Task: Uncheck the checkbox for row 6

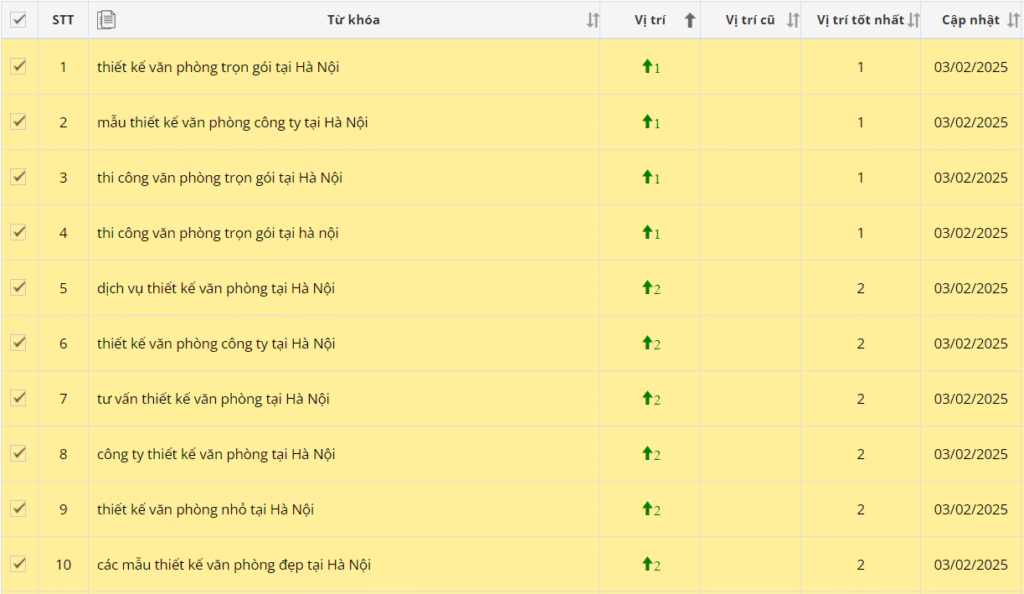Action: (x=18, y=342)
